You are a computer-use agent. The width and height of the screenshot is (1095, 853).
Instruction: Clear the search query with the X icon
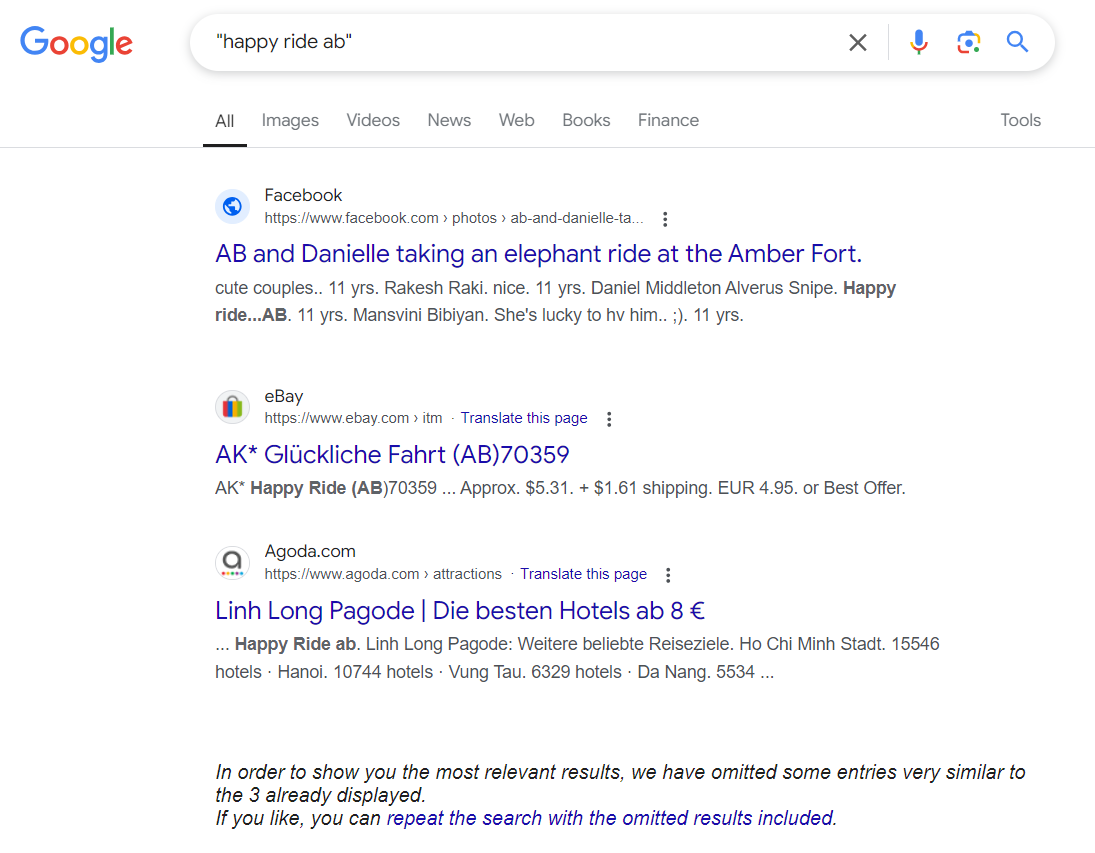coord(858,43)
